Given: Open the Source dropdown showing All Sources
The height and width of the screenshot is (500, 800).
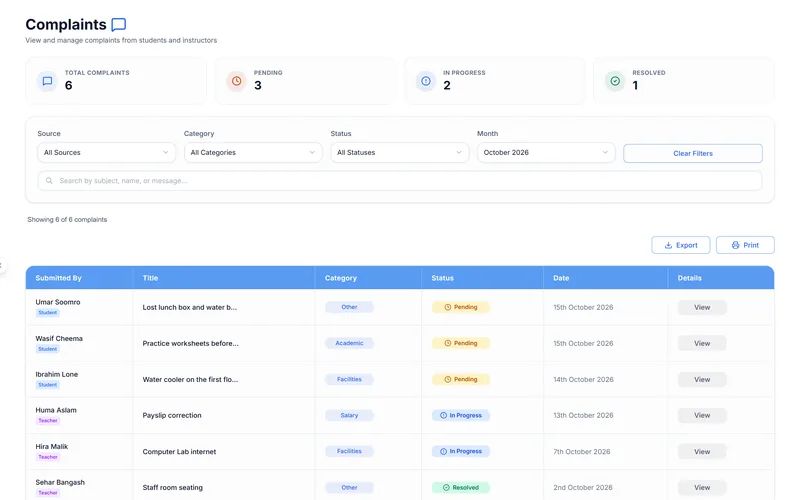Looking at the screenshot, I should 106,153.
